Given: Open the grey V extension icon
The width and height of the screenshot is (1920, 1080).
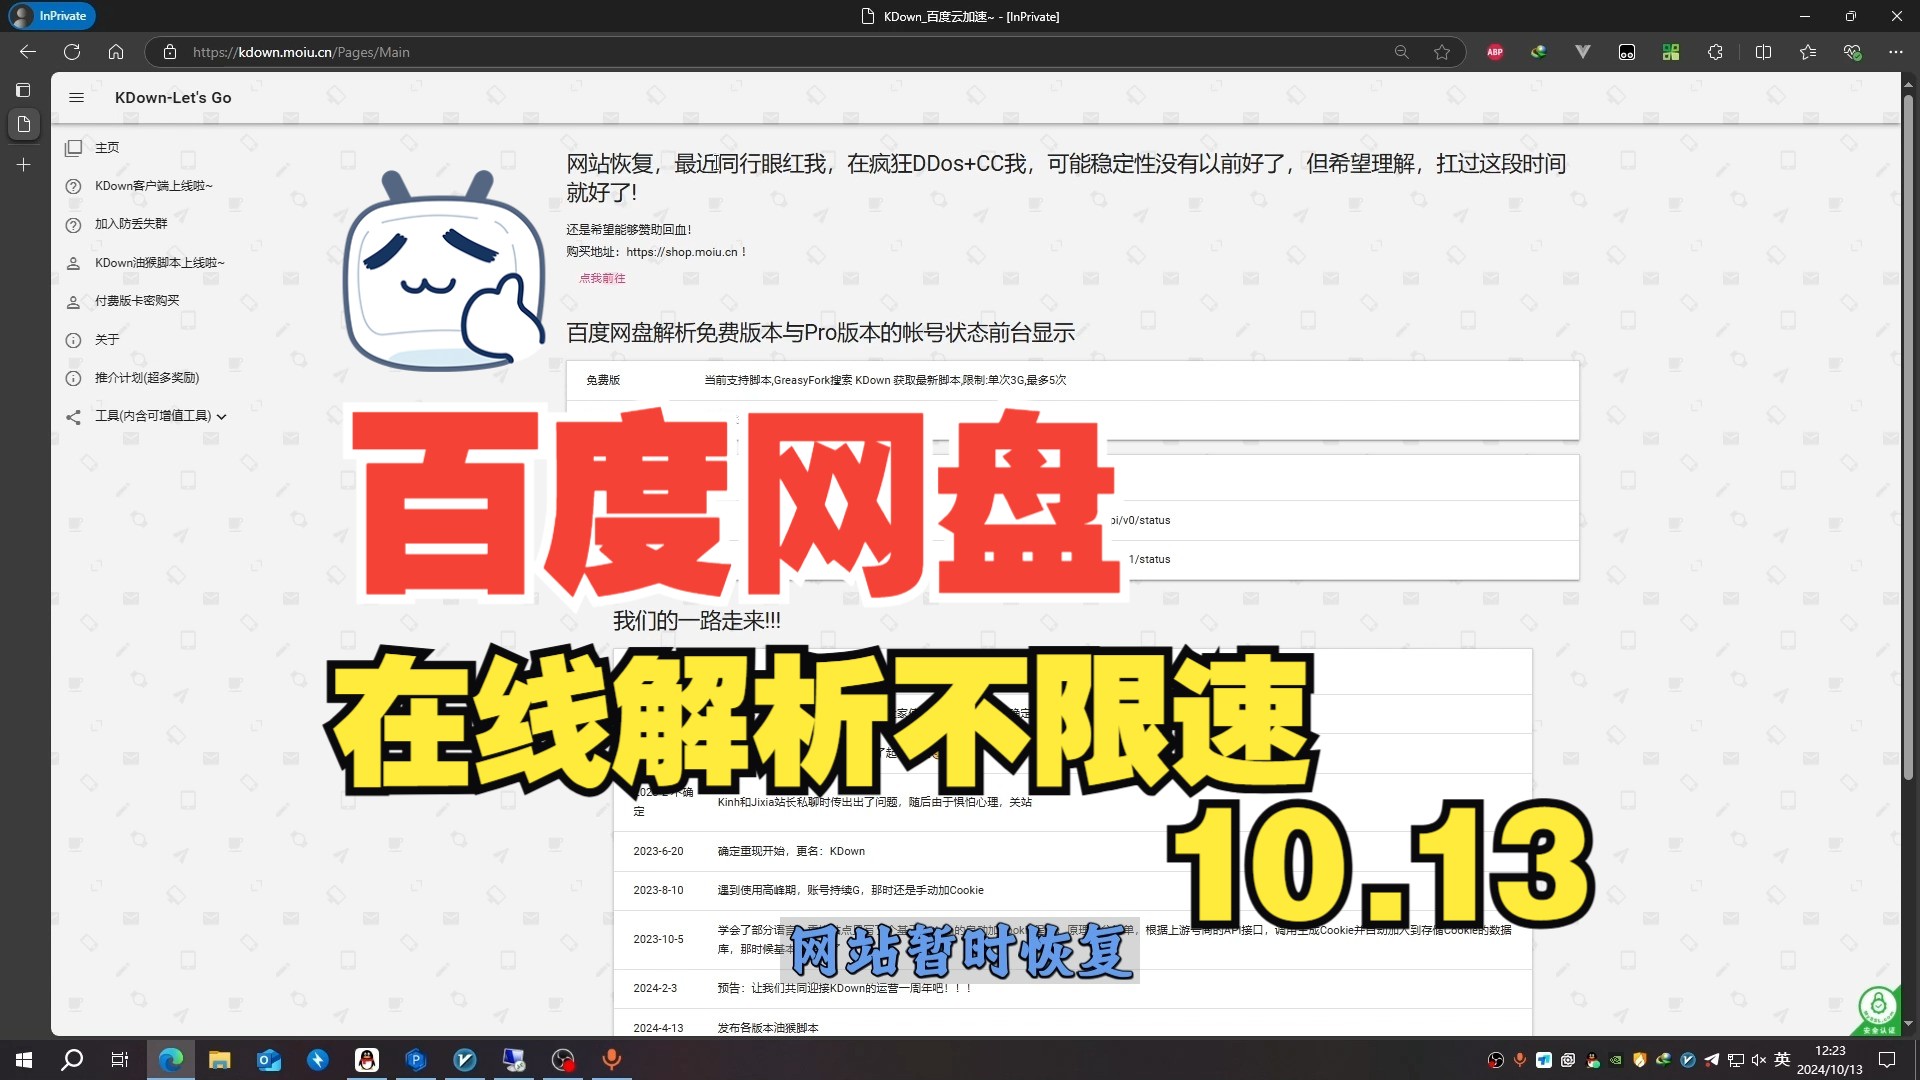Looking at the screenshot, I should coord(1583,52).
